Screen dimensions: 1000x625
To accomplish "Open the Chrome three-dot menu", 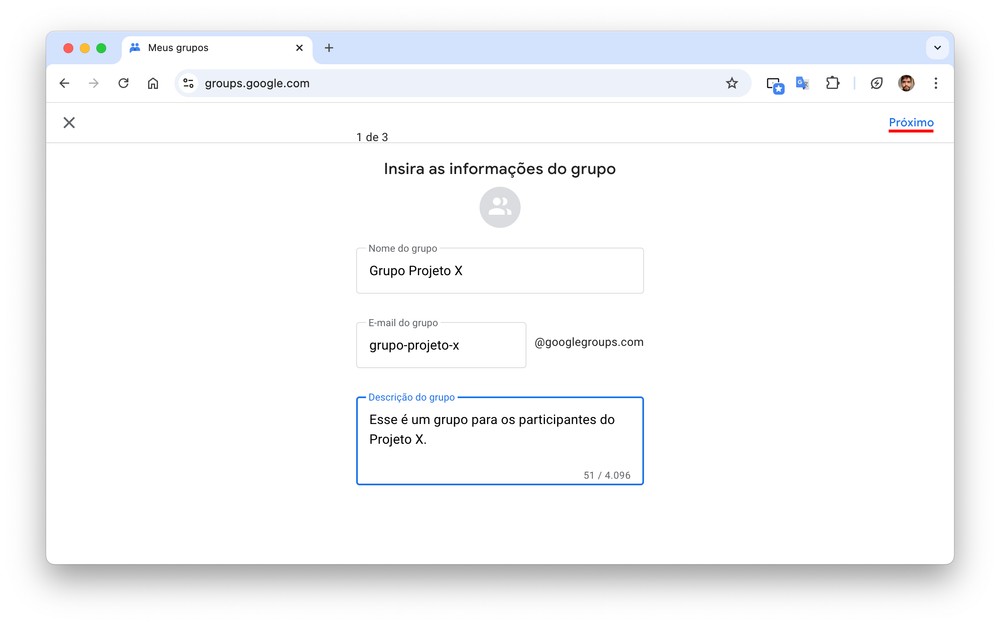I will click(936, 84).
